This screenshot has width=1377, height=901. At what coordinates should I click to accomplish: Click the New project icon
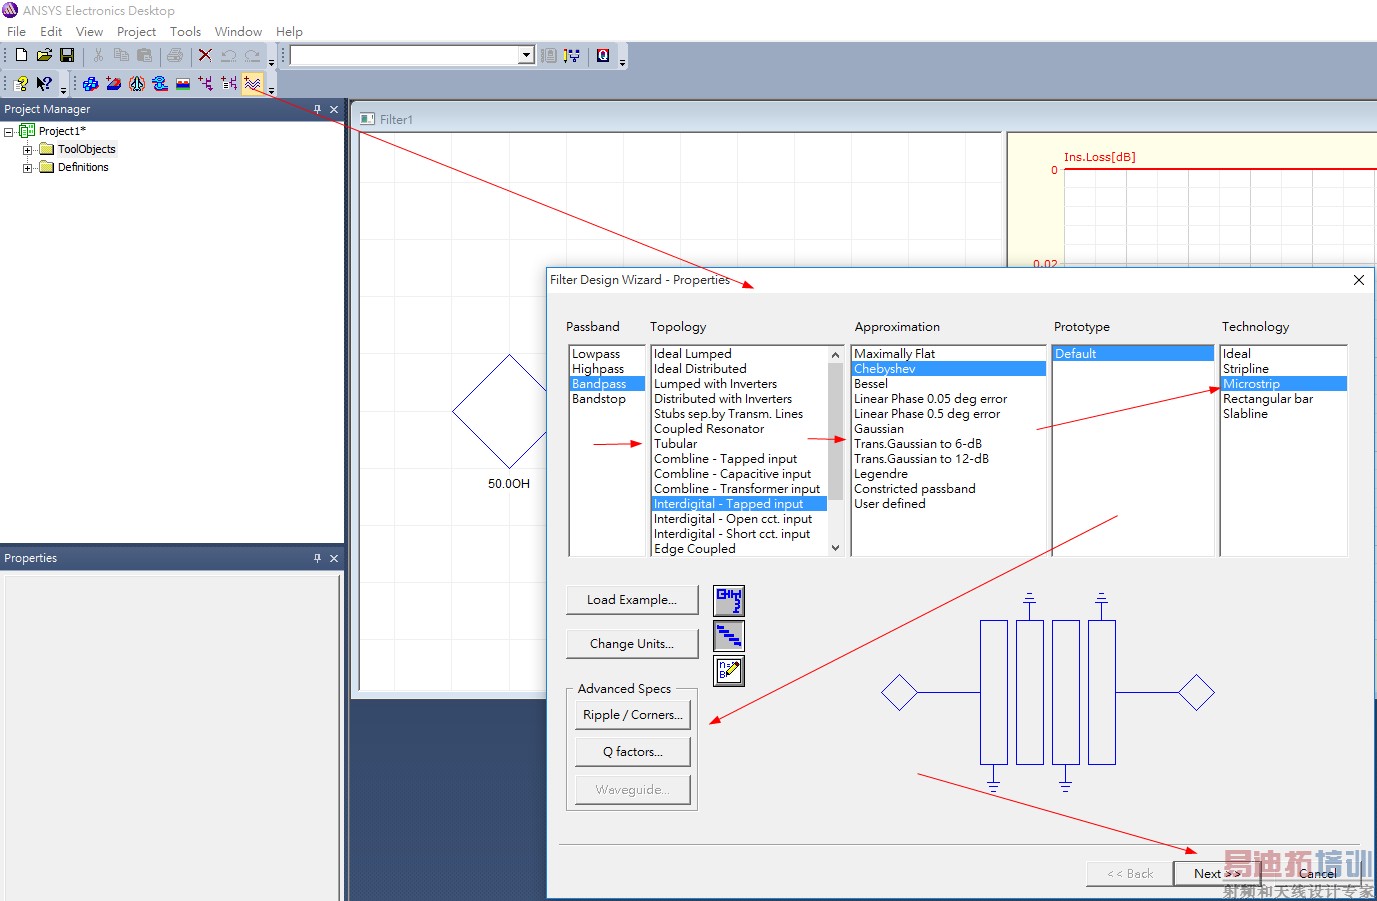[x=21, y=55]
